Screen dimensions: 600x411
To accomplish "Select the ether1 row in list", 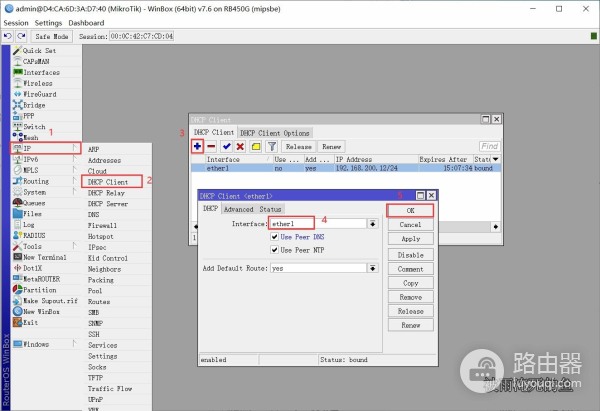I will coord(346,168).
